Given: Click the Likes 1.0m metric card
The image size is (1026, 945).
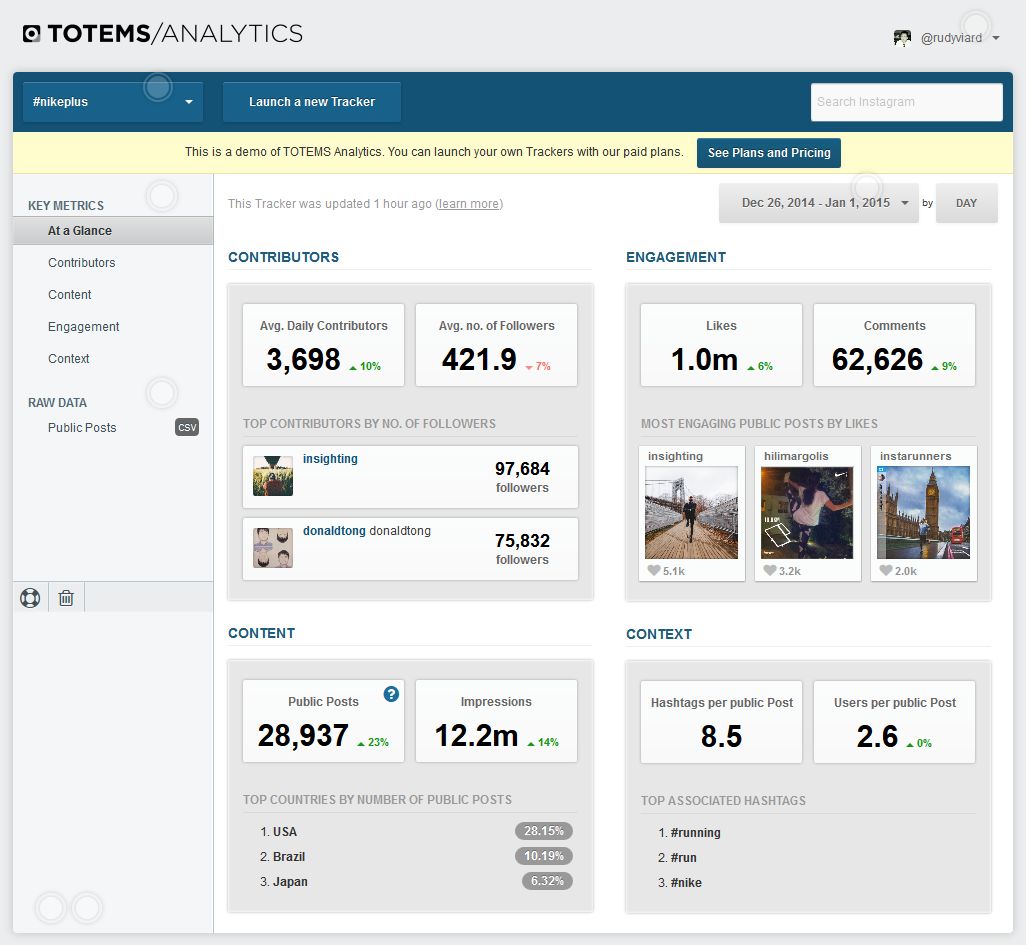Looking at the screenshot, I should [721, 345].
